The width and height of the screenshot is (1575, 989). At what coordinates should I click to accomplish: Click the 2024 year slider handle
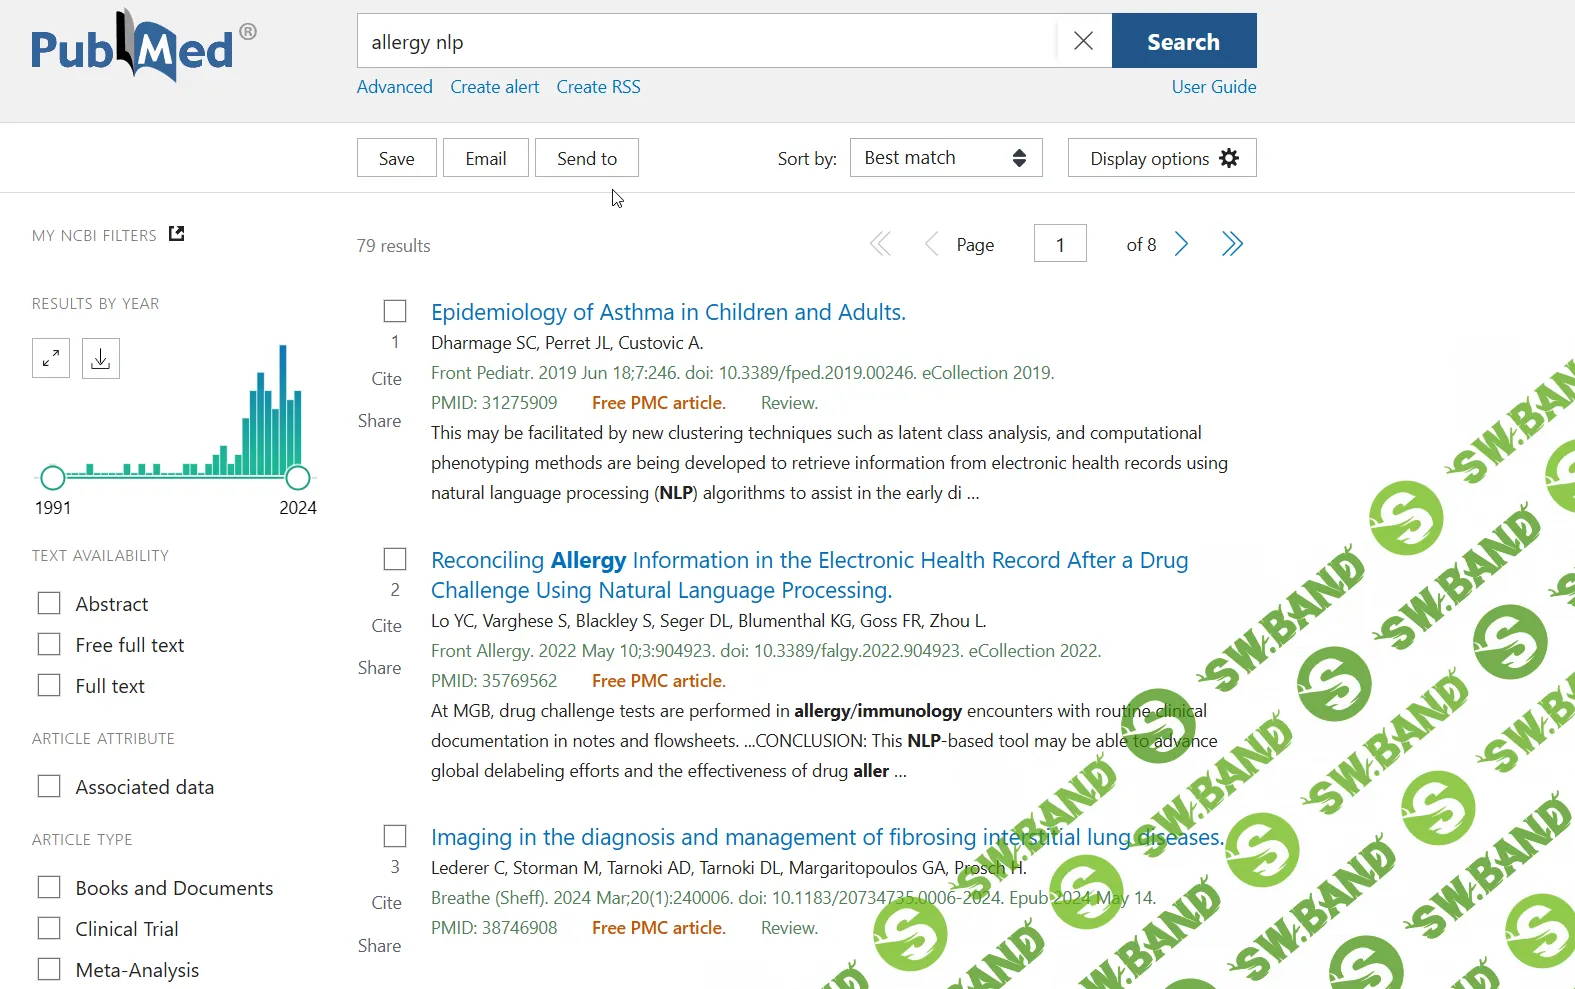coord(298,477)
